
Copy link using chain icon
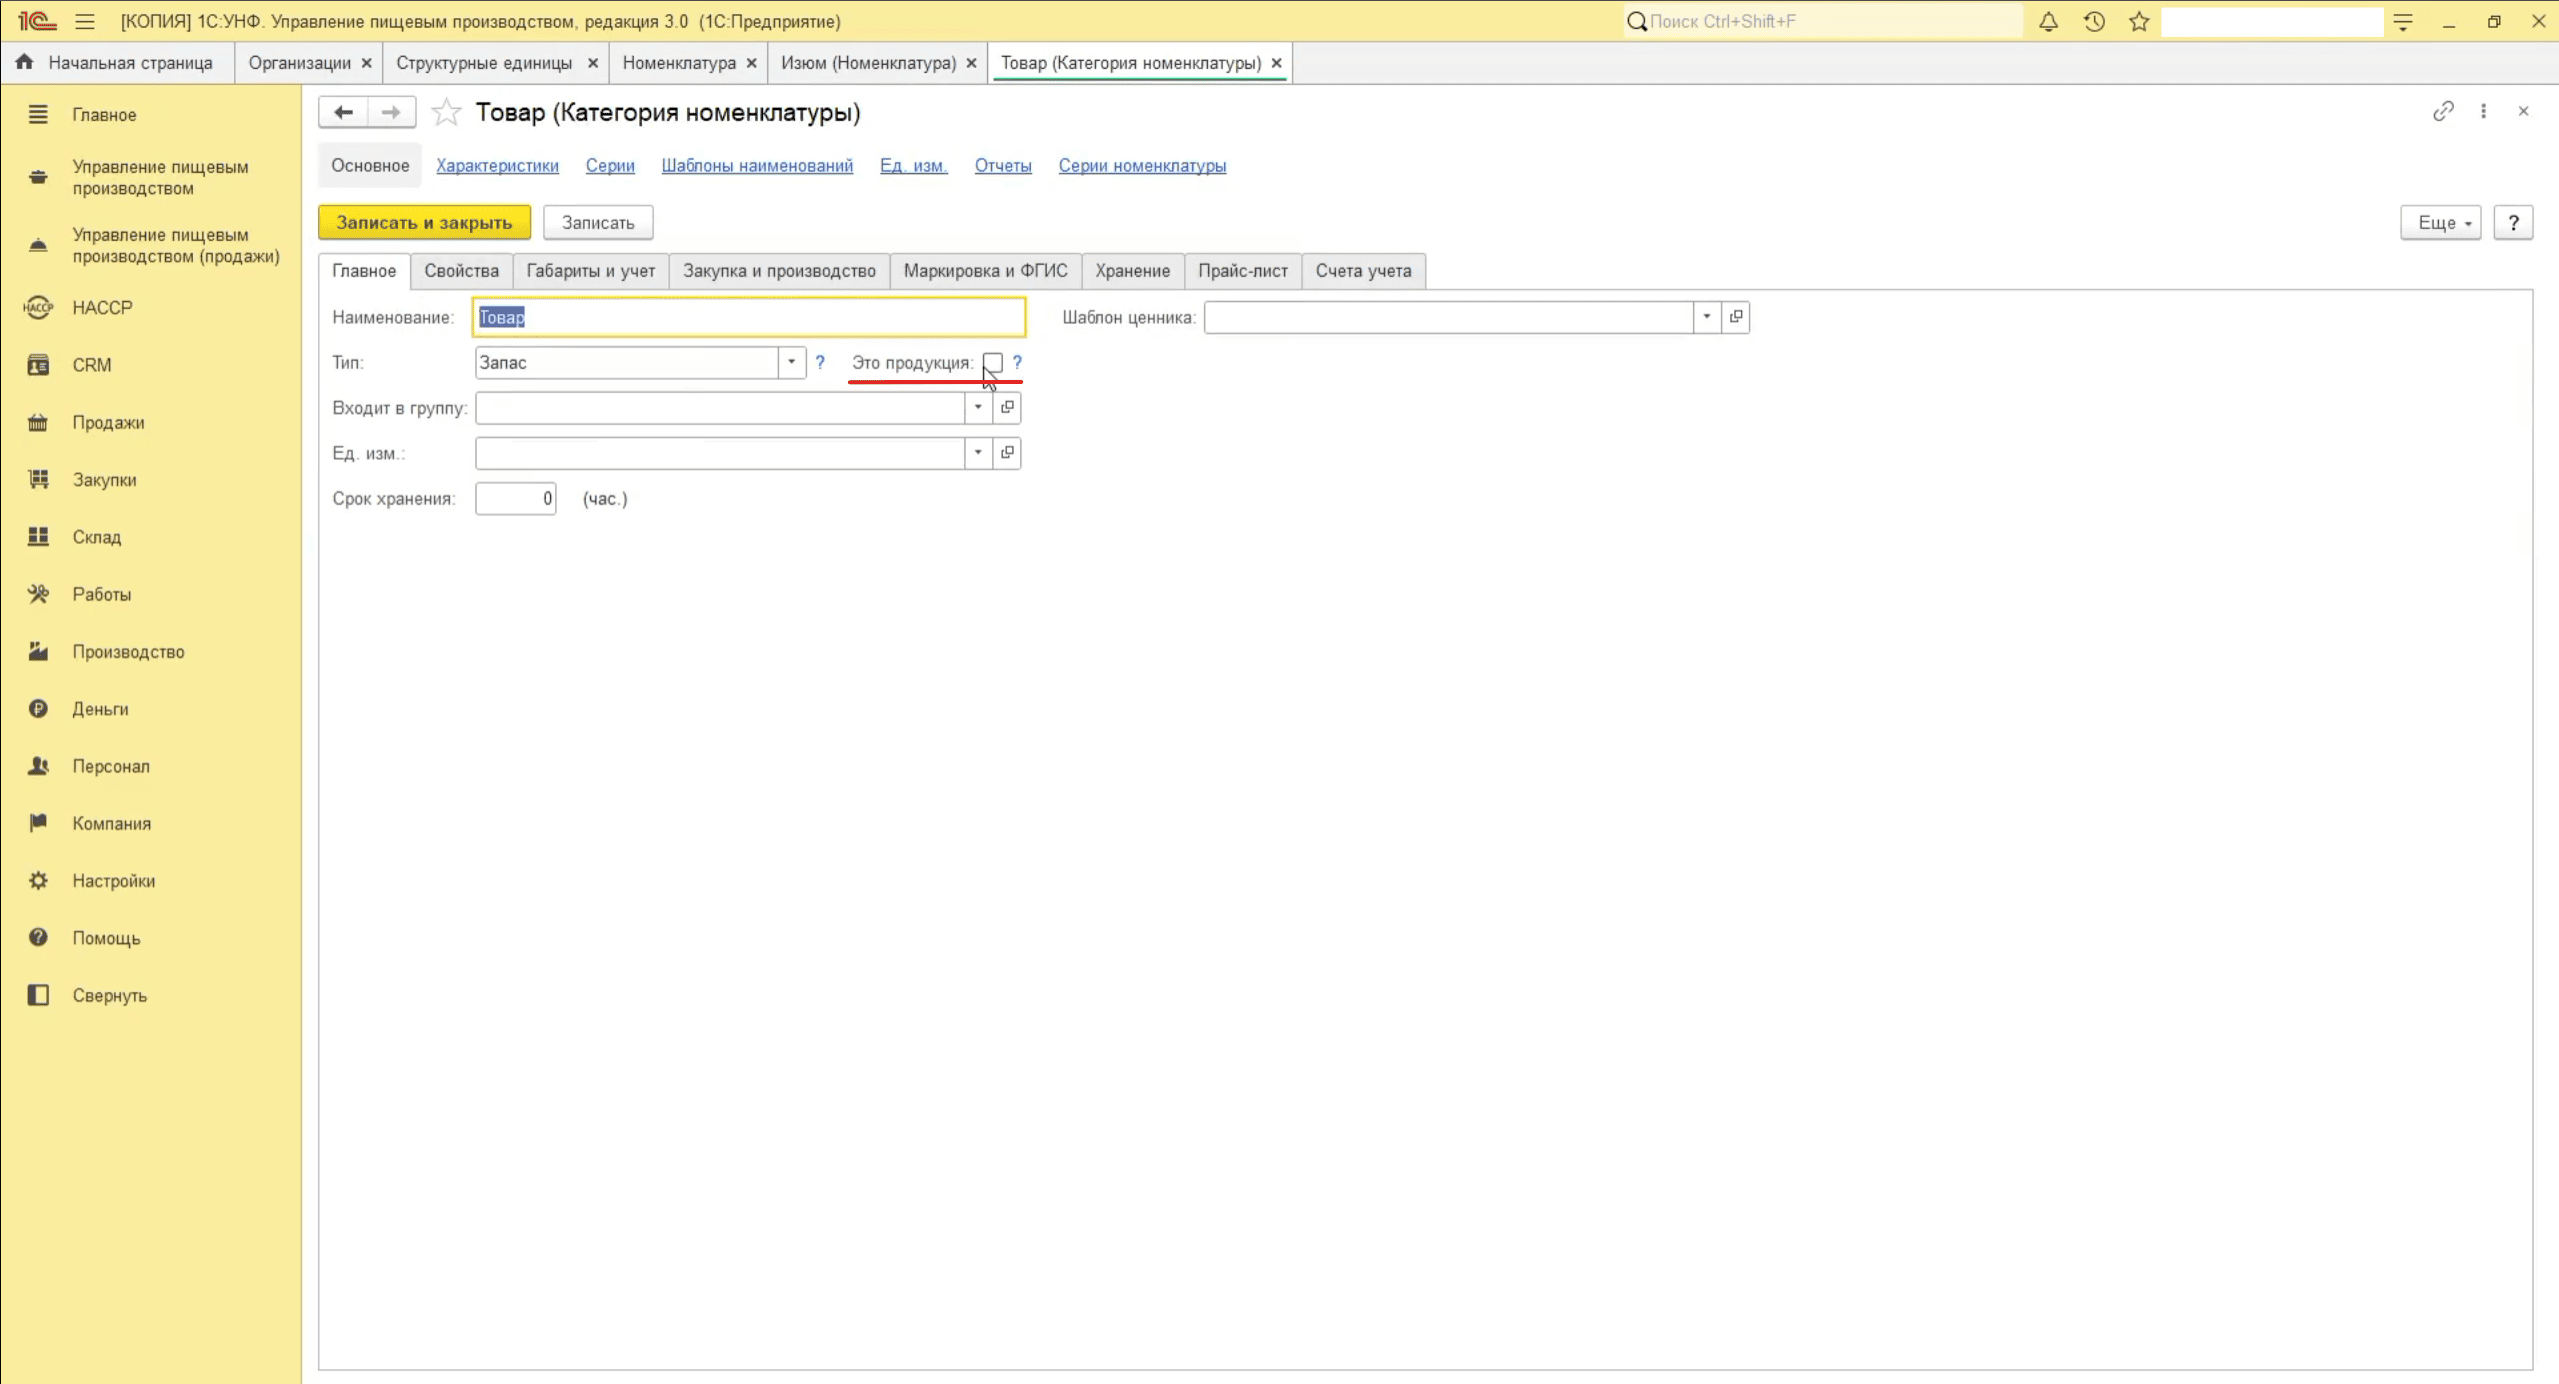coord(2443,111)
